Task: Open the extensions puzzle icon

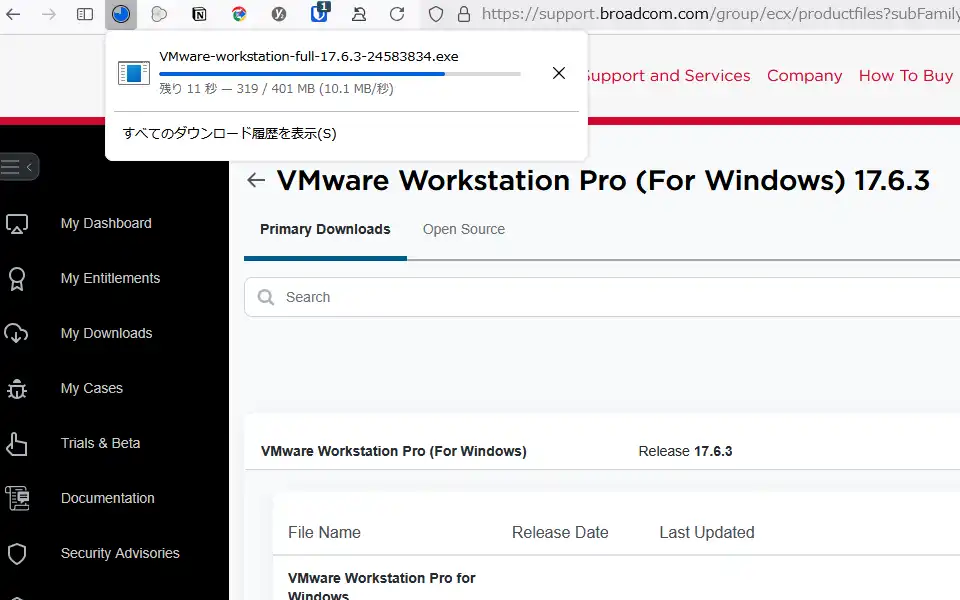Action: (x=159, y=13)
